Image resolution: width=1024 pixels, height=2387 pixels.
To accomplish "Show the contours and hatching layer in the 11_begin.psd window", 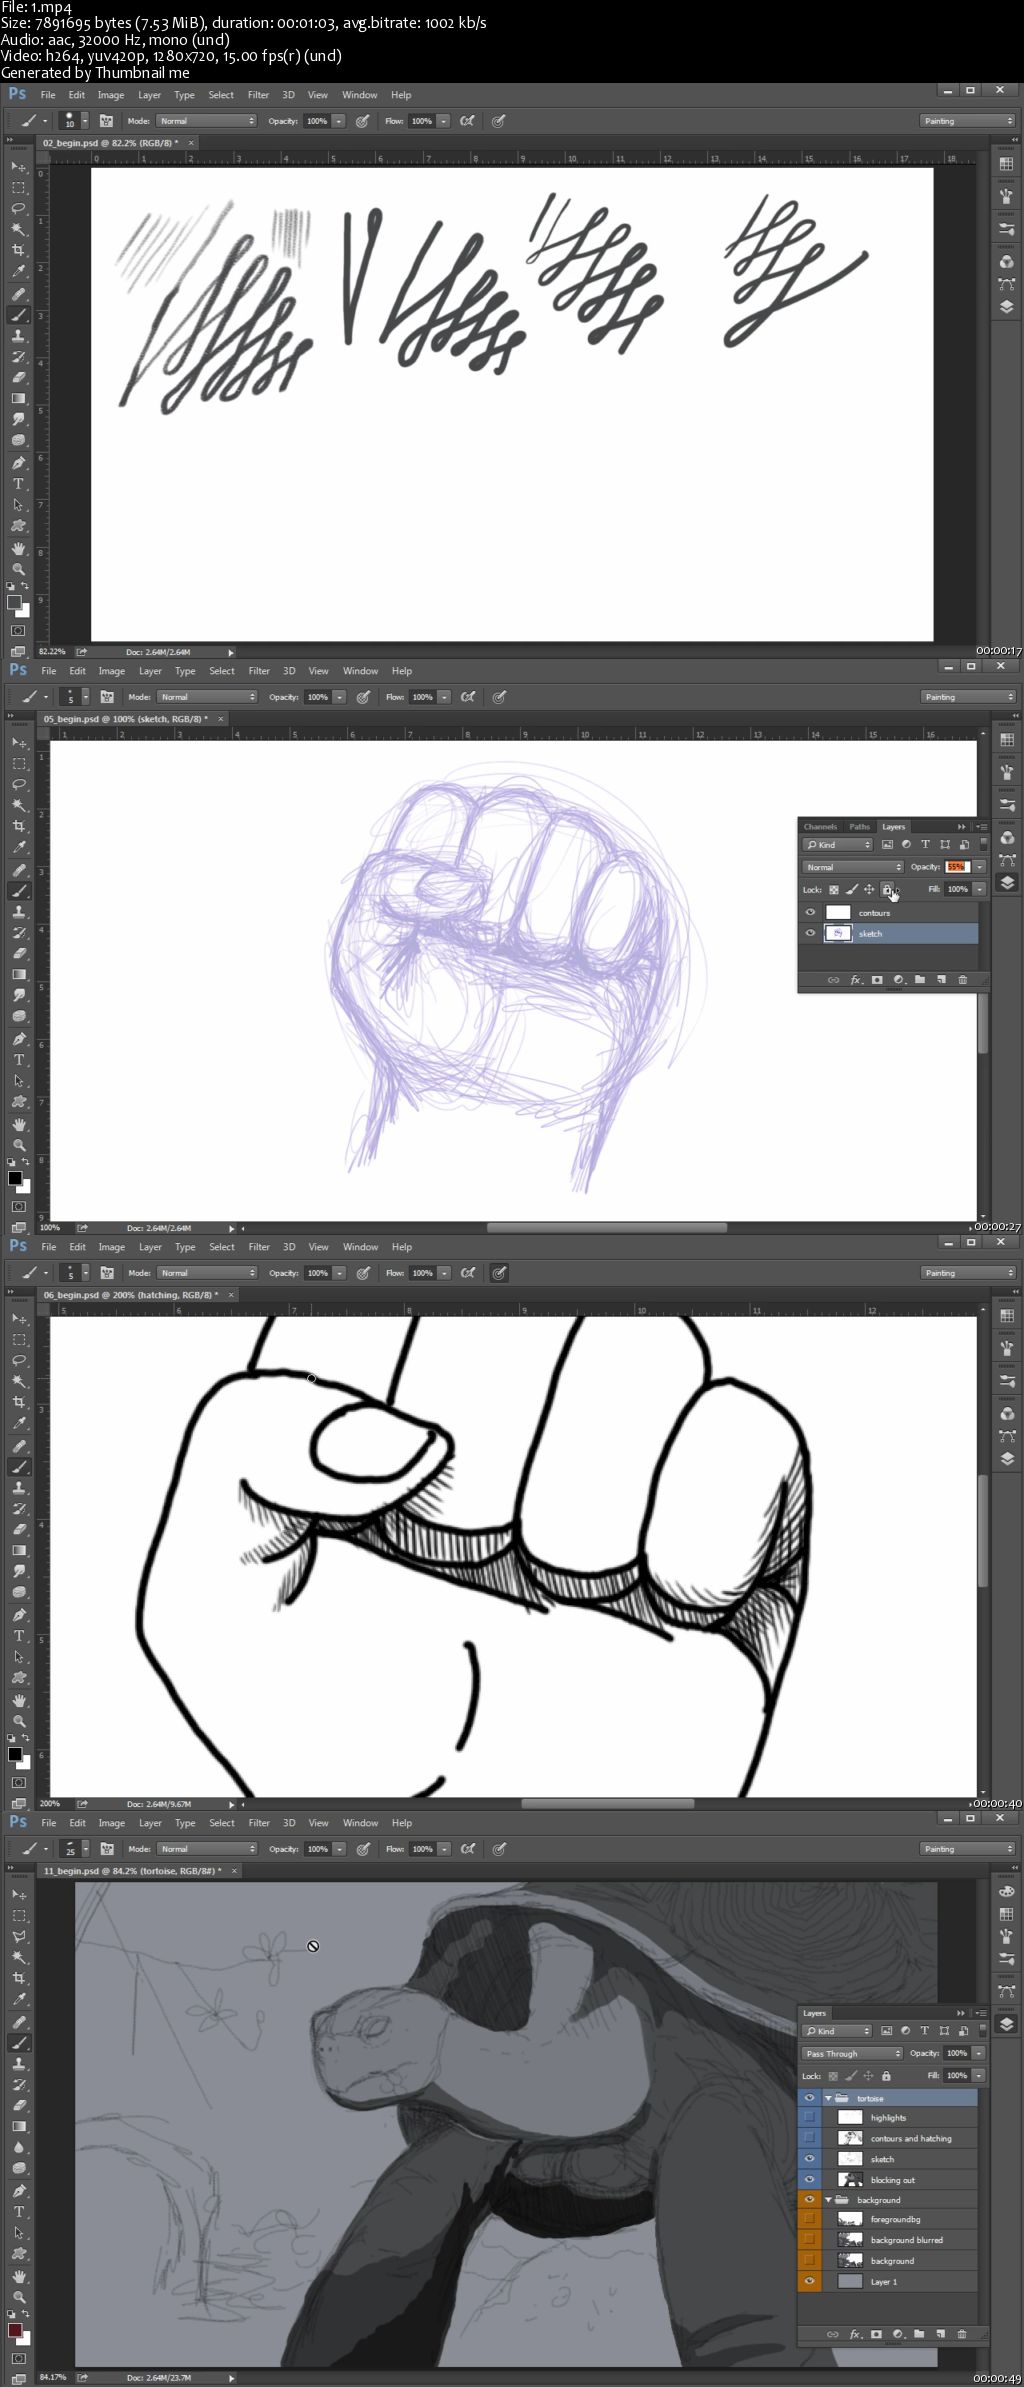I will 810,2138.
